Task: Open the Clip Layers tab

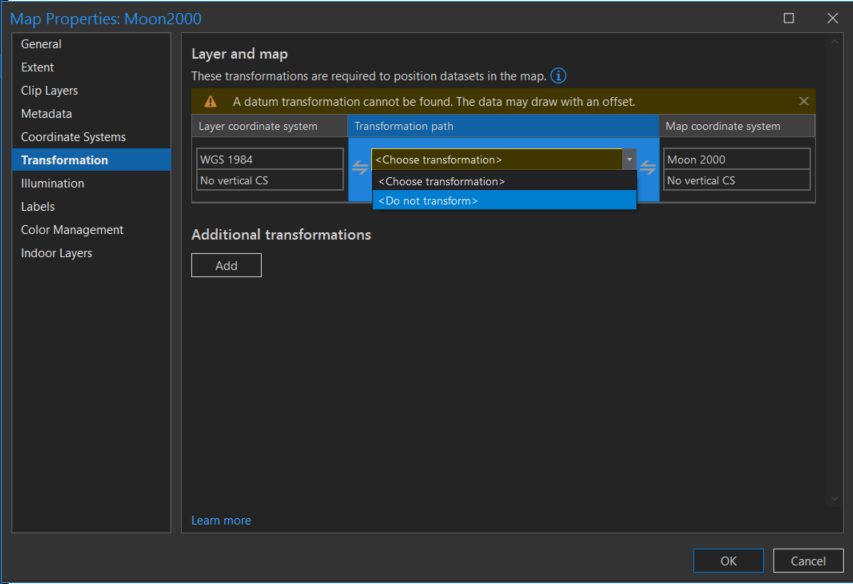Action: tap(51, 91)
